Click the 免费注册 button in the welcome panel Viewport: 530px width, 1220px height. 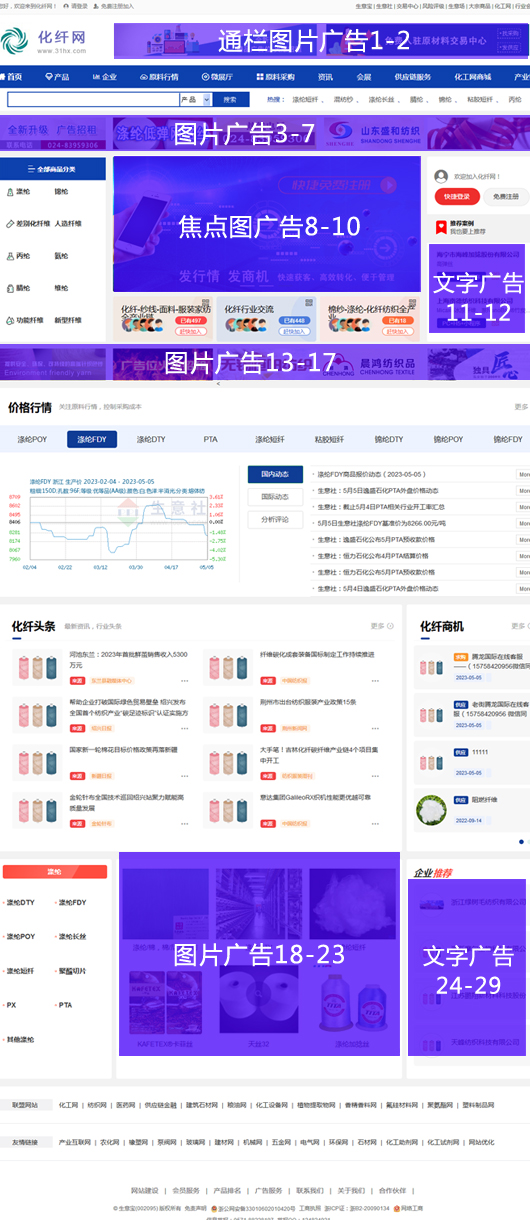(506, 197)
